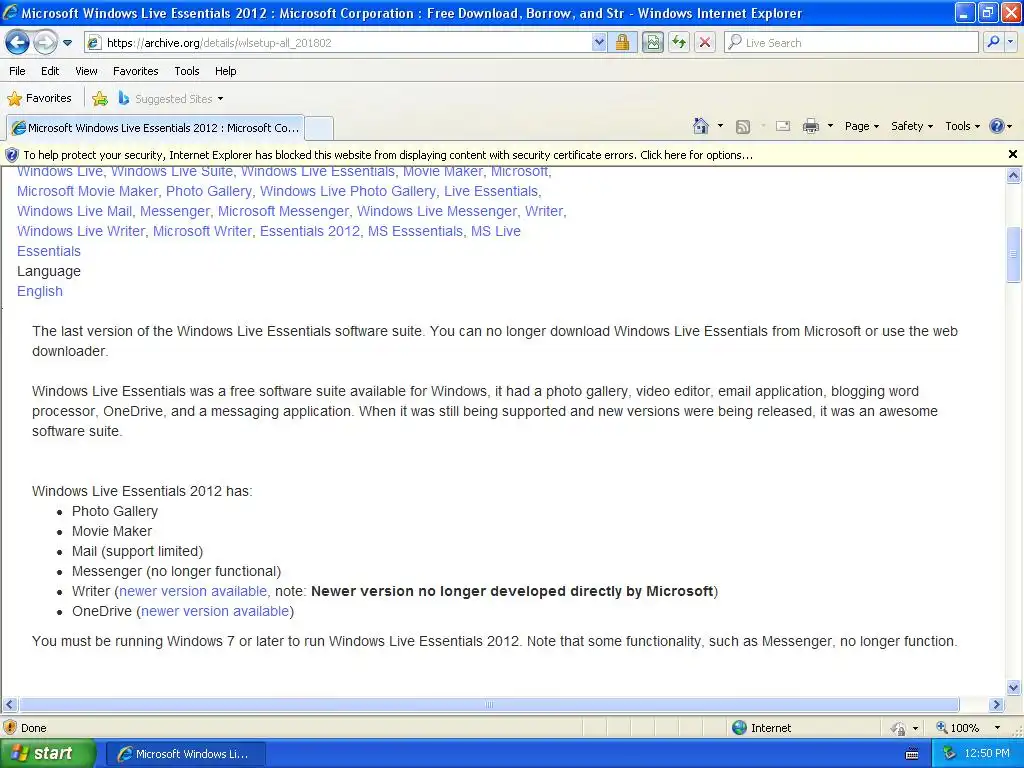
Task: Click Add to Favorites Bar icon
Action: click(x=100, y=99)
